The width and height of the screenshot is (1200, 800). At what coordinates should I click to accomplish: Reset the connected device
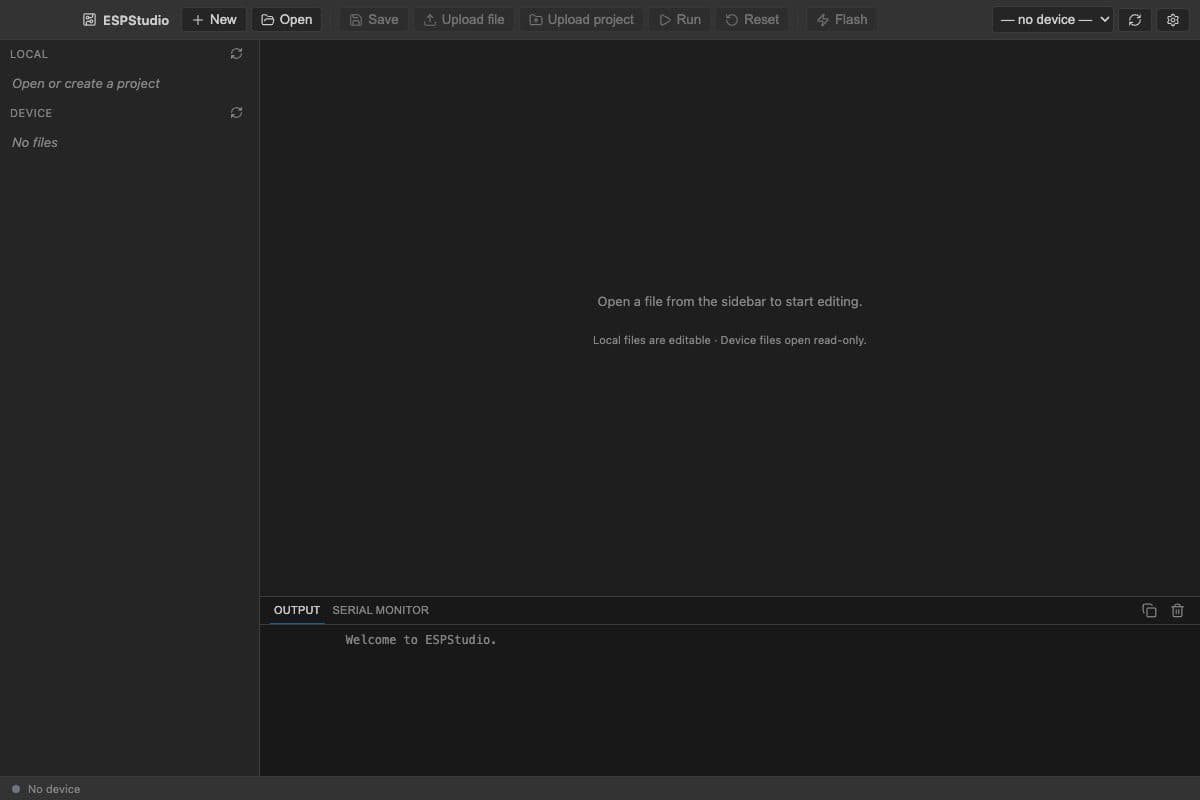(x=752, y=20)
